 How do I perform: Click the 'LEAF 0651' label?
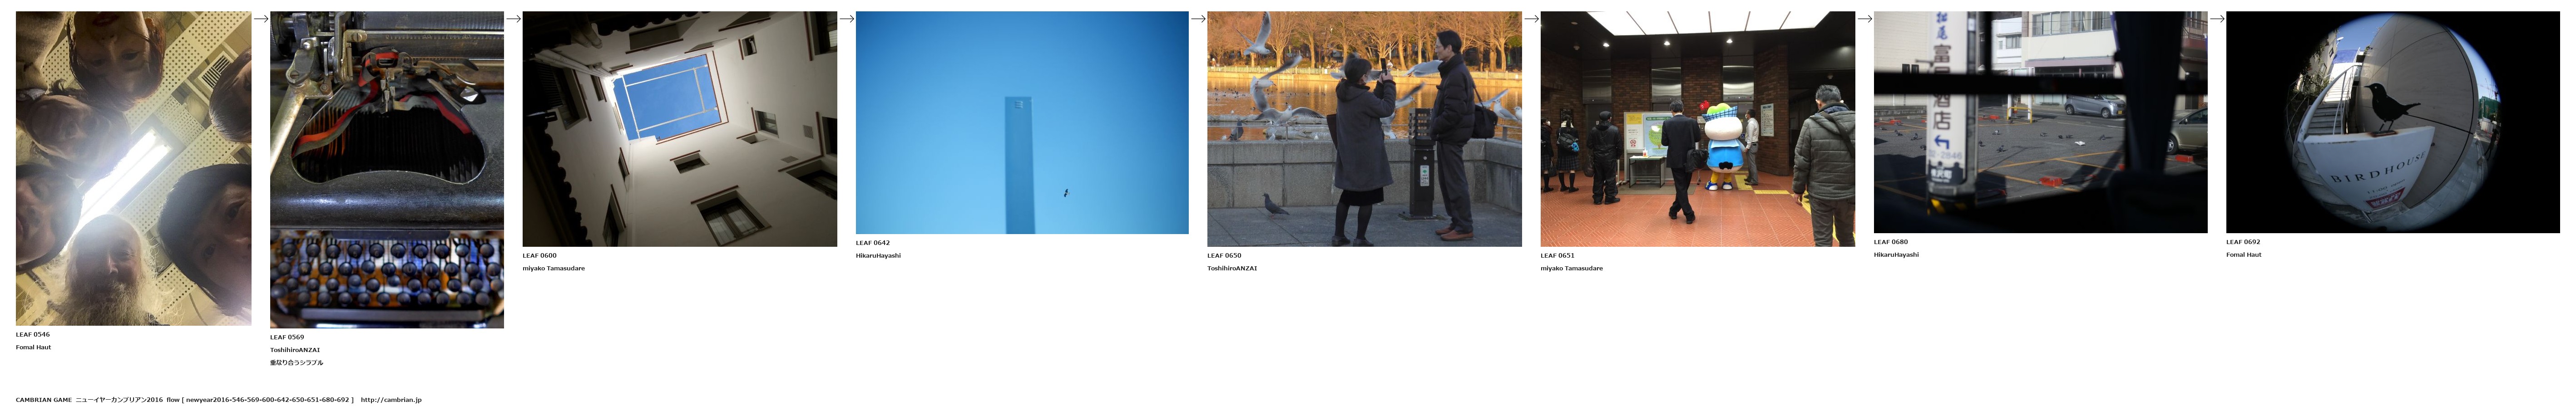(1558, 256)
